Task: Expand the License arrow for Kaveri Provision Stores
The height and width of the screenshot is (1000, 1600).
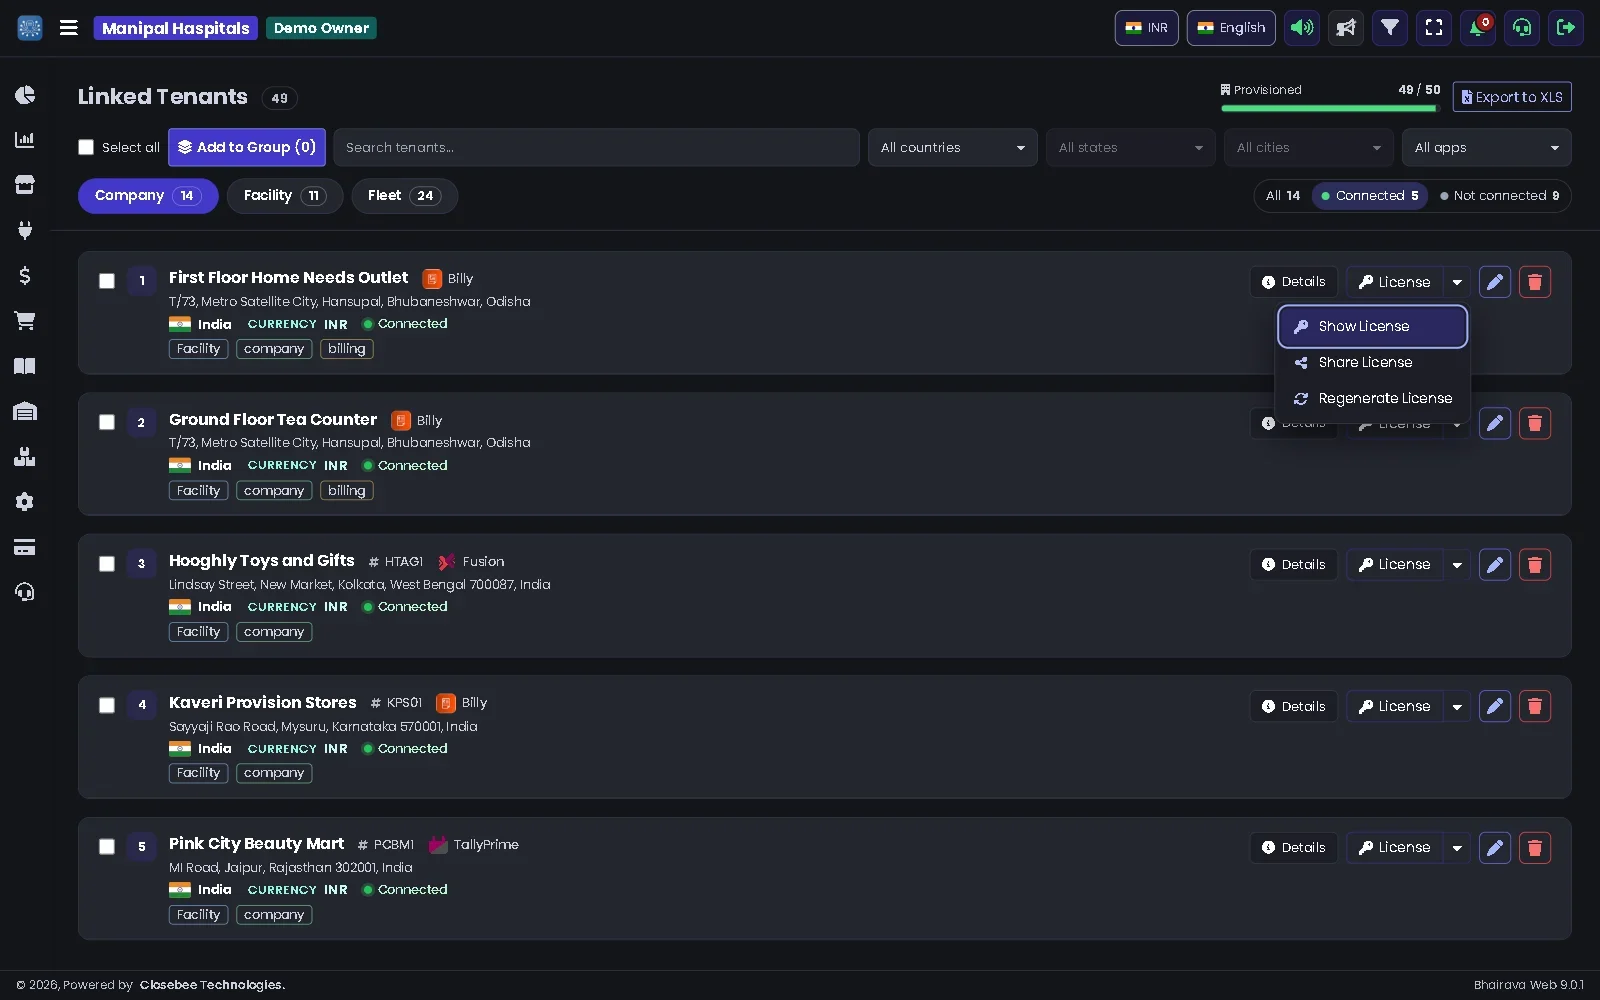Action: pos(1457,707)
